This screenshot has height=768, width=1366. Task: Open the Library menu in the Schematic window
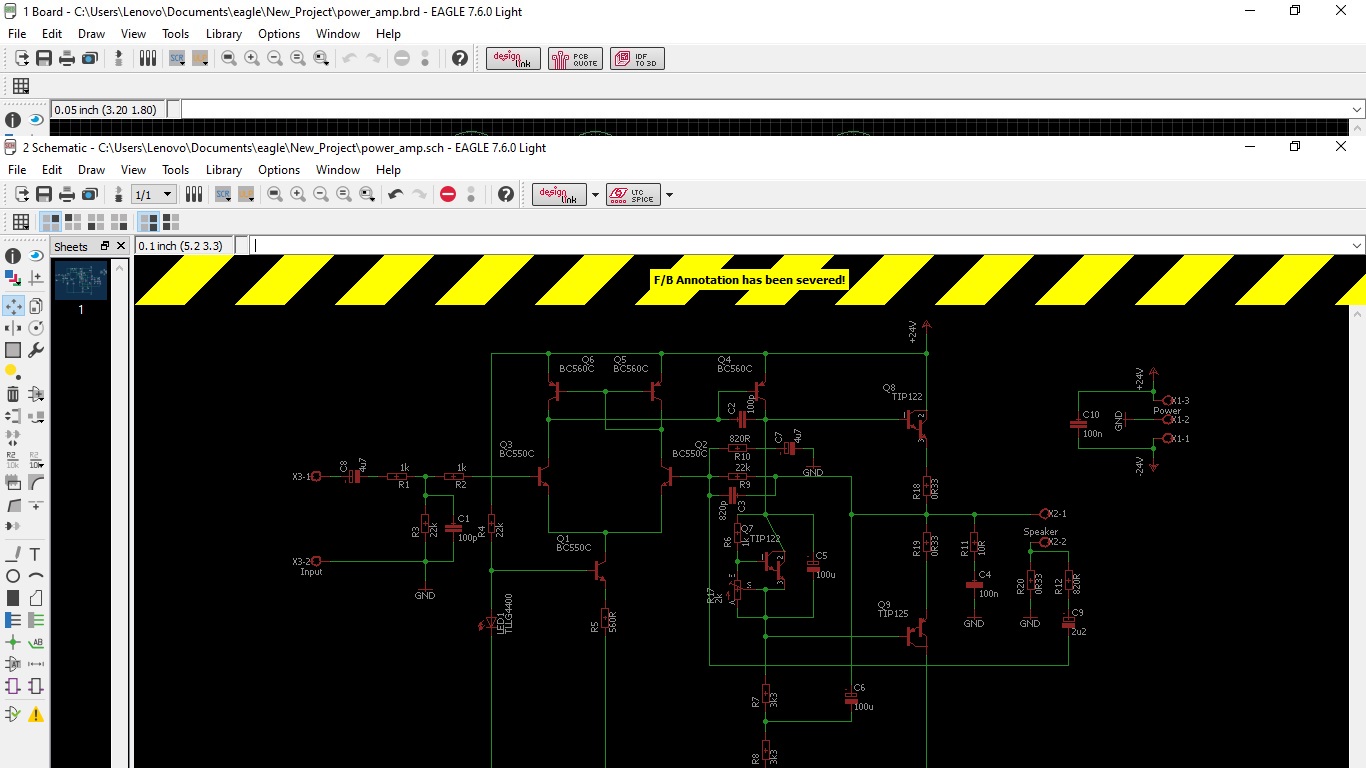pyautogui.click(x=224, y=169)
